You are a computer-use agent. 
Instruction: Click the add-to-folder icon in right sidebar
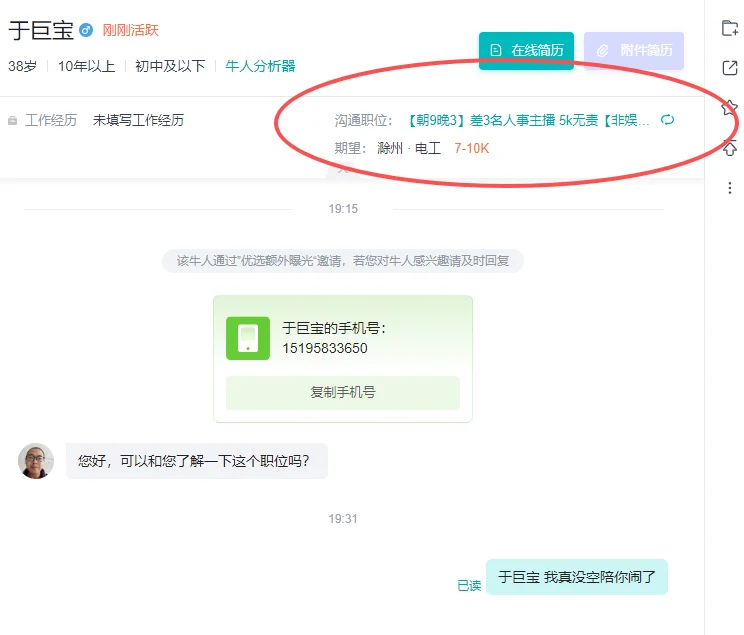click(x=730, y=28)
